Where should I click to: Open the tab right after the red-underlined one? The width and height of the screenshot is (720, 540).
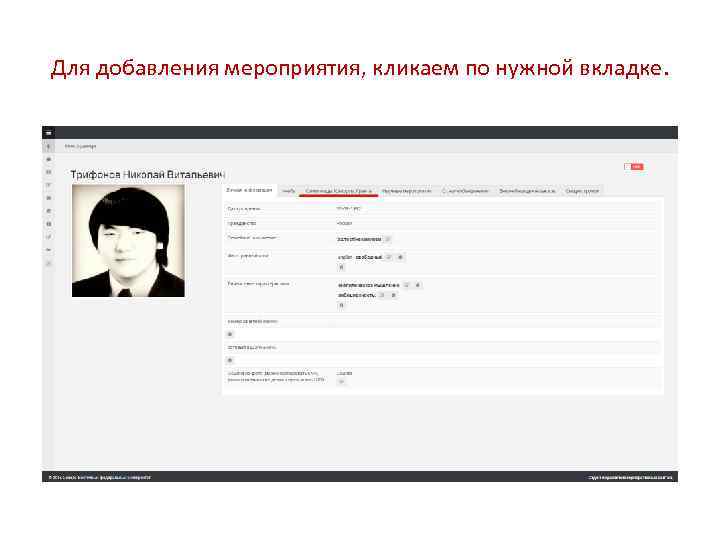tap(406, 191)
